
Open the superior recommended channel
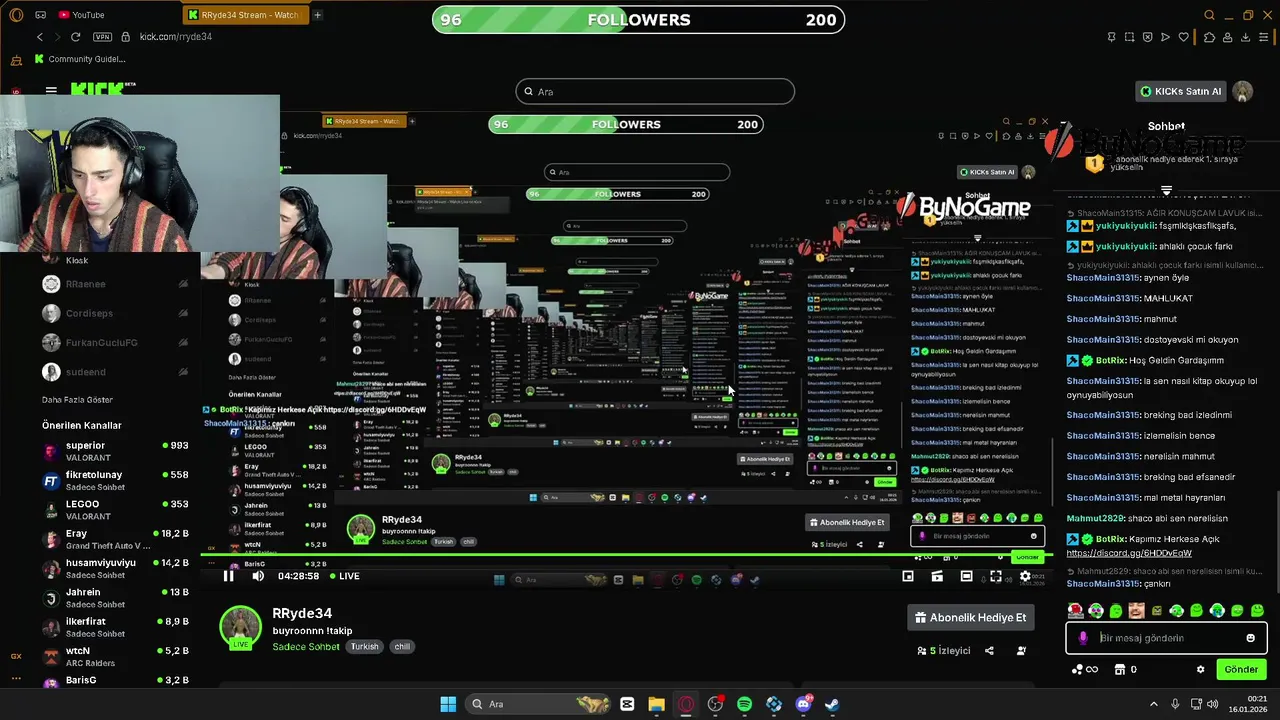[115, 452]
